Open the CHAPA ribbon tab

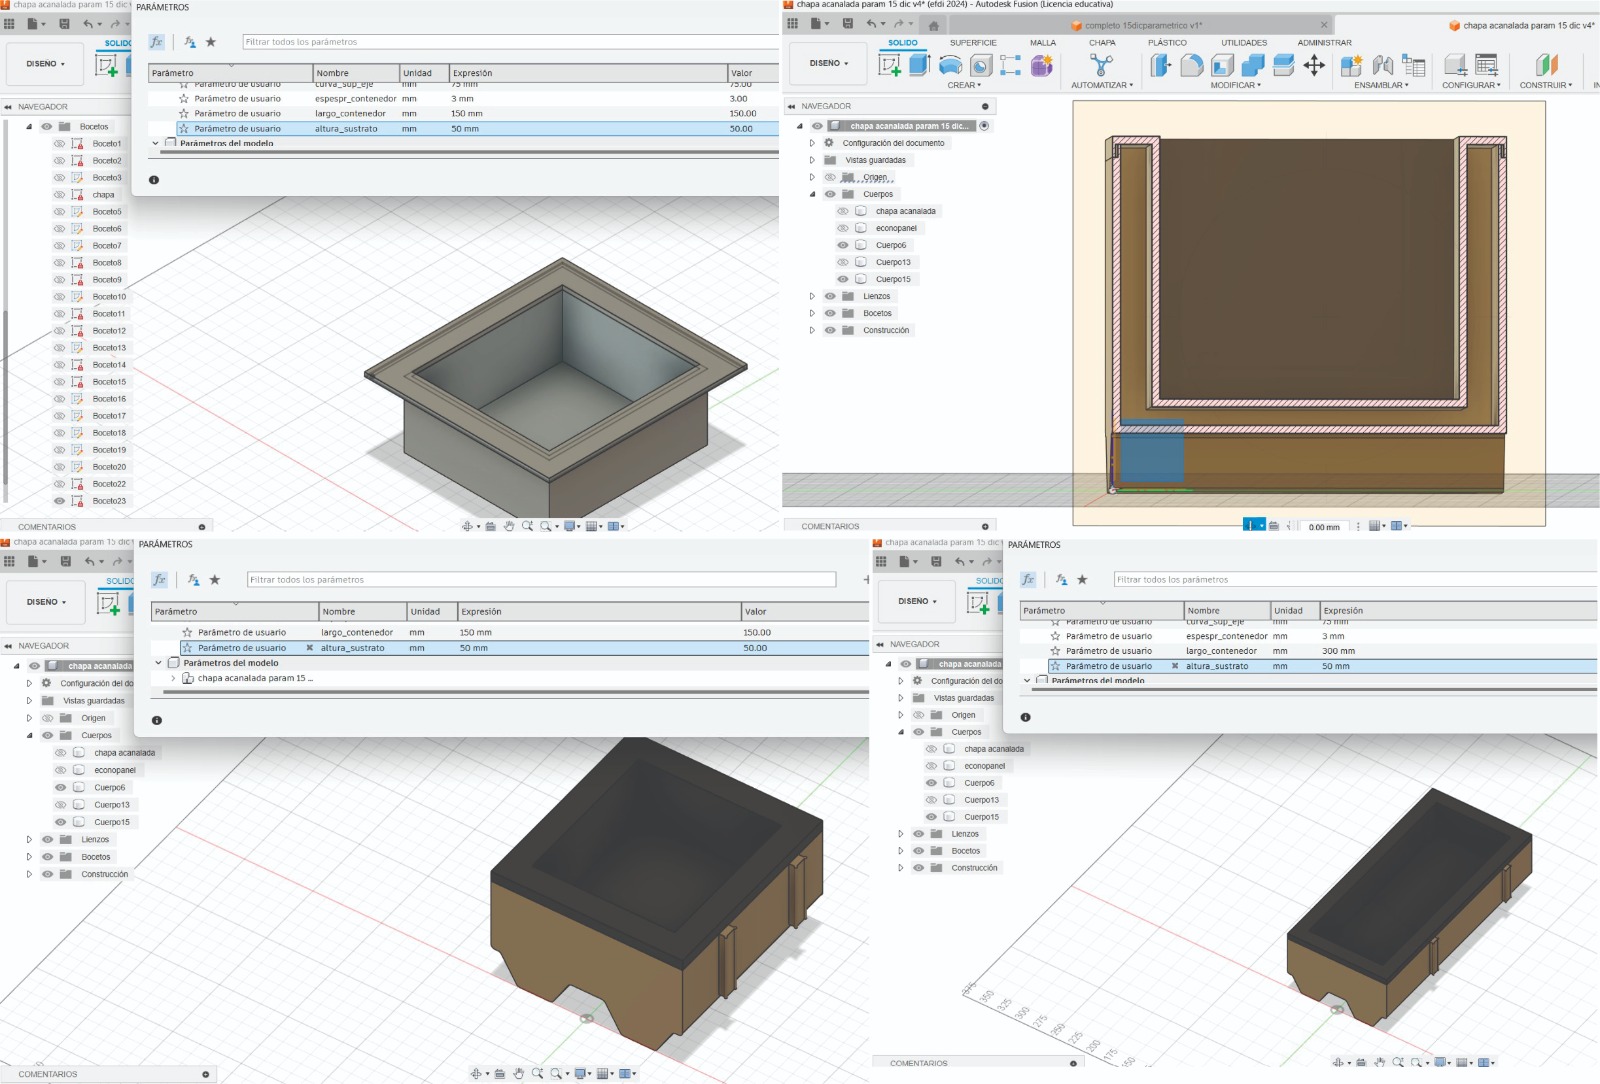click(x=1102, y=43)
